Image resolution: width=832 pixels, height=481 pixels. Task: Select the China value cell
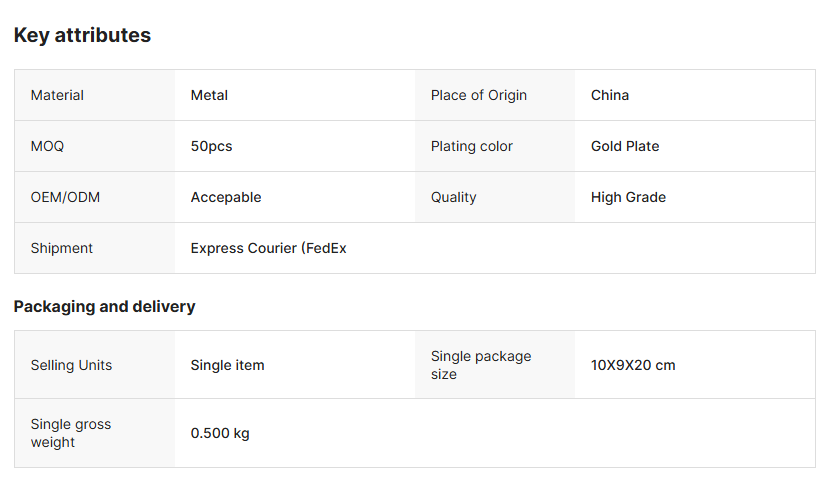tap(610, 95)
